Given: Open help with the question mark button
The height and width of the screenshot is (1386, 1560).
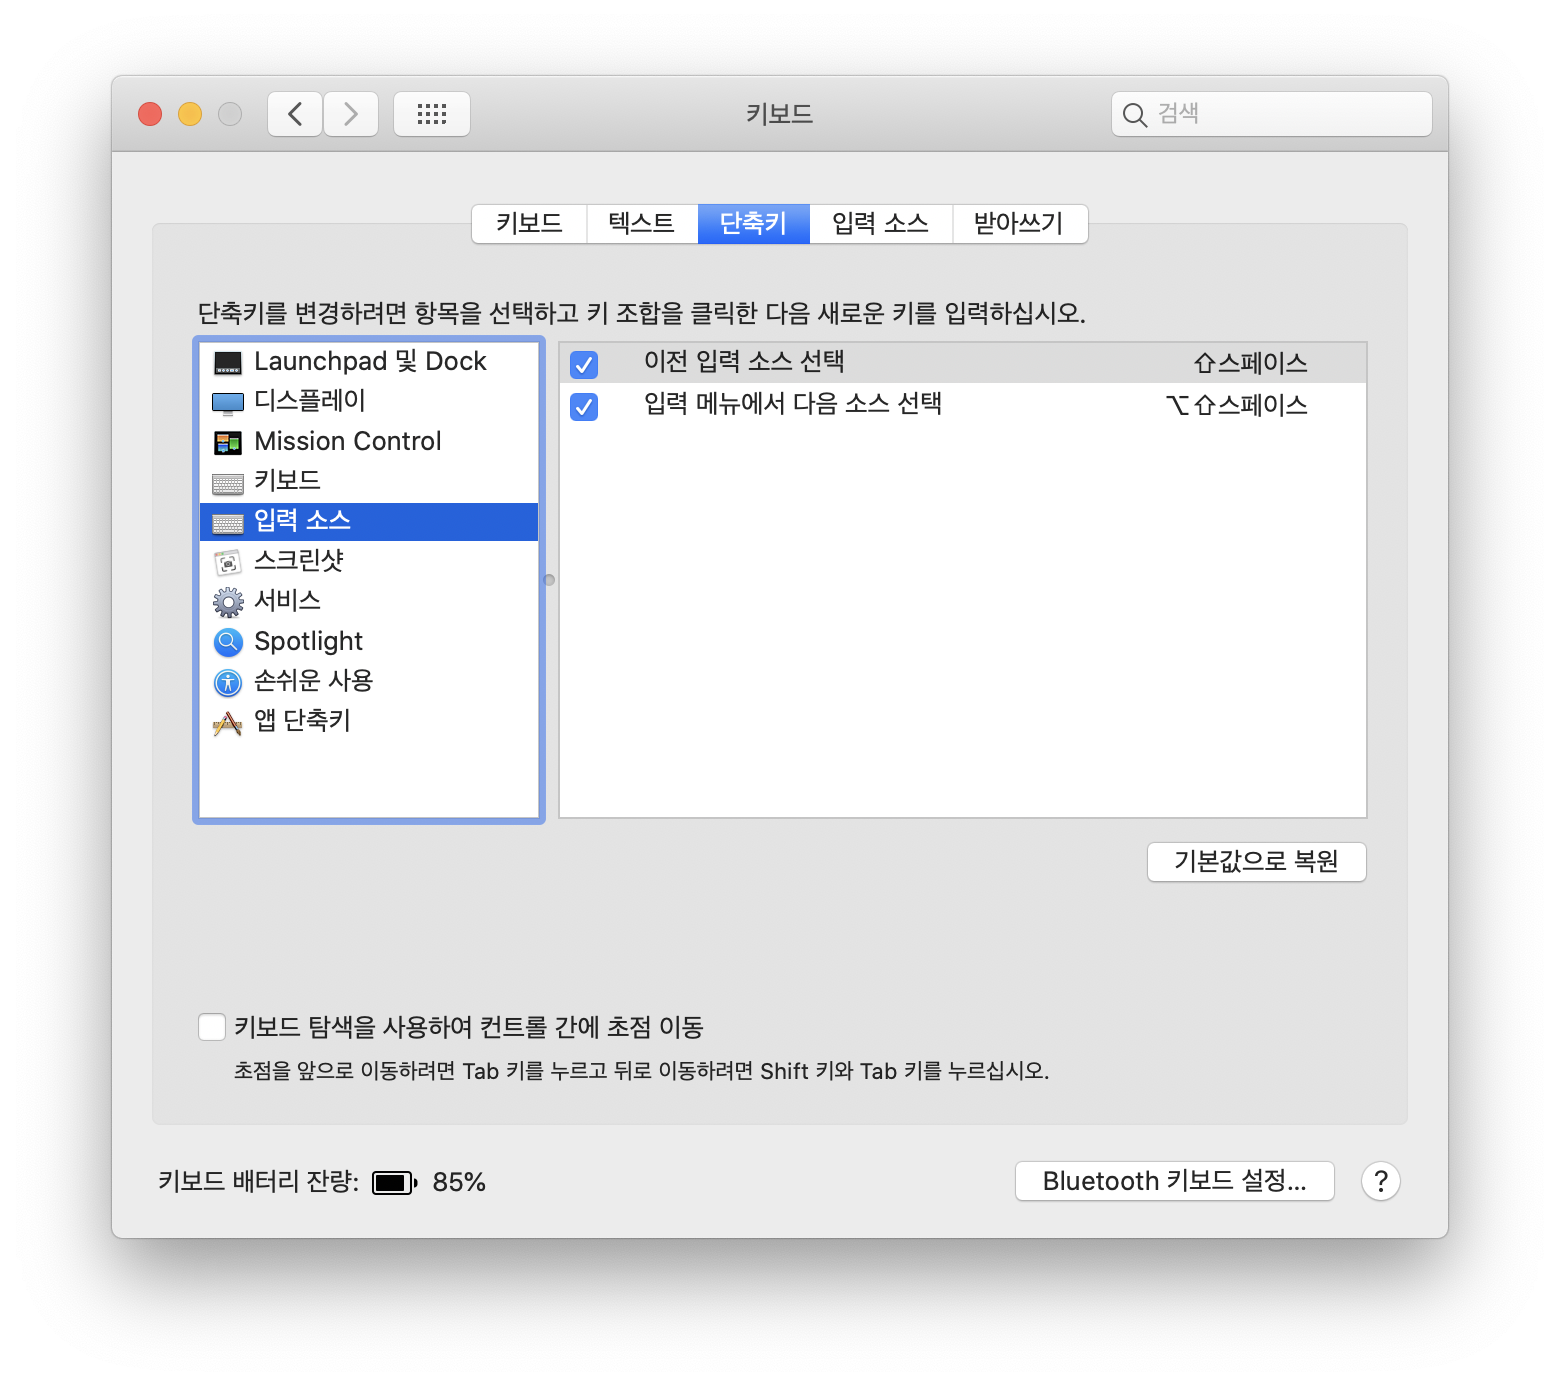Looking at the screenshot, I should tap(1381, 1181).
